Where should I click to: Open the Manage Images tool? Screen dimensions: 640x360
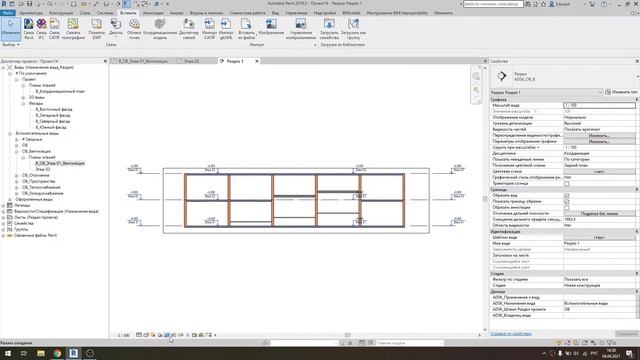pyautogui.click(x=301, y=29)
